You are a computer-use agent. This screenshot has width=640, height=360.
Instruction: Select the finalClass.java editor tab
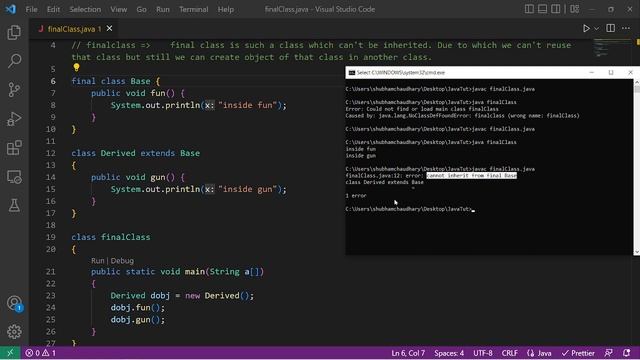click(x=74, y=29)
